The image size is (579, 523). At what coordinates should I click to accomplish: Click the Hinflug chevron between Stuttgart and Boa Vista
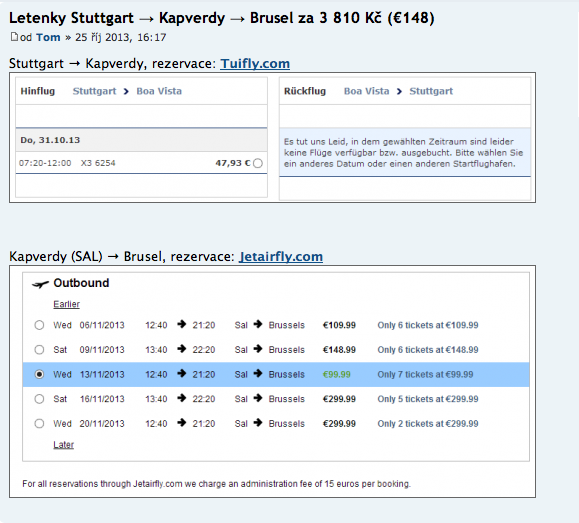pos(126,91)
